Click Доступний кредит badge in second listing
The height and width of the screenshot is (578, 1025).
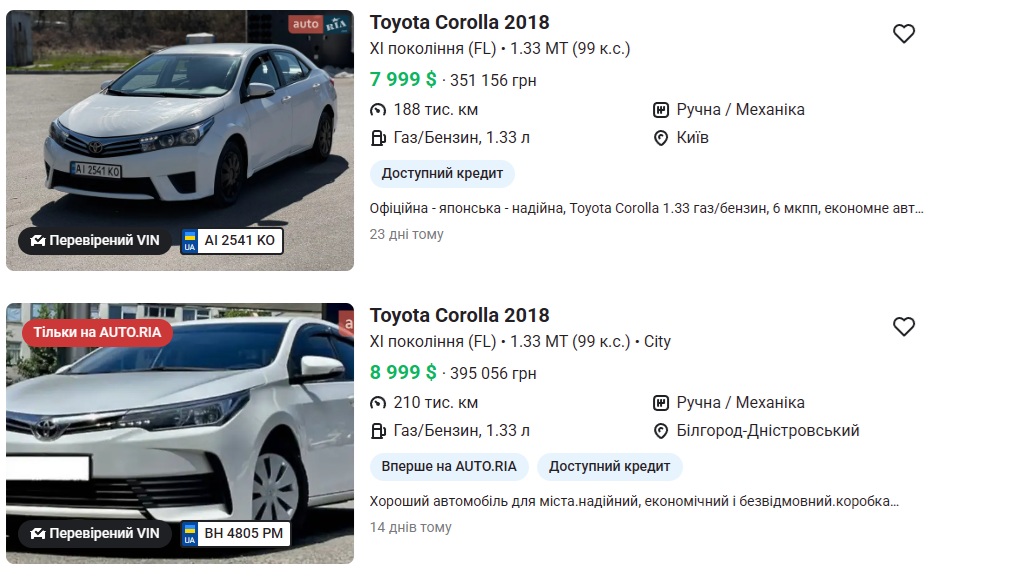[x=609, y=466]
